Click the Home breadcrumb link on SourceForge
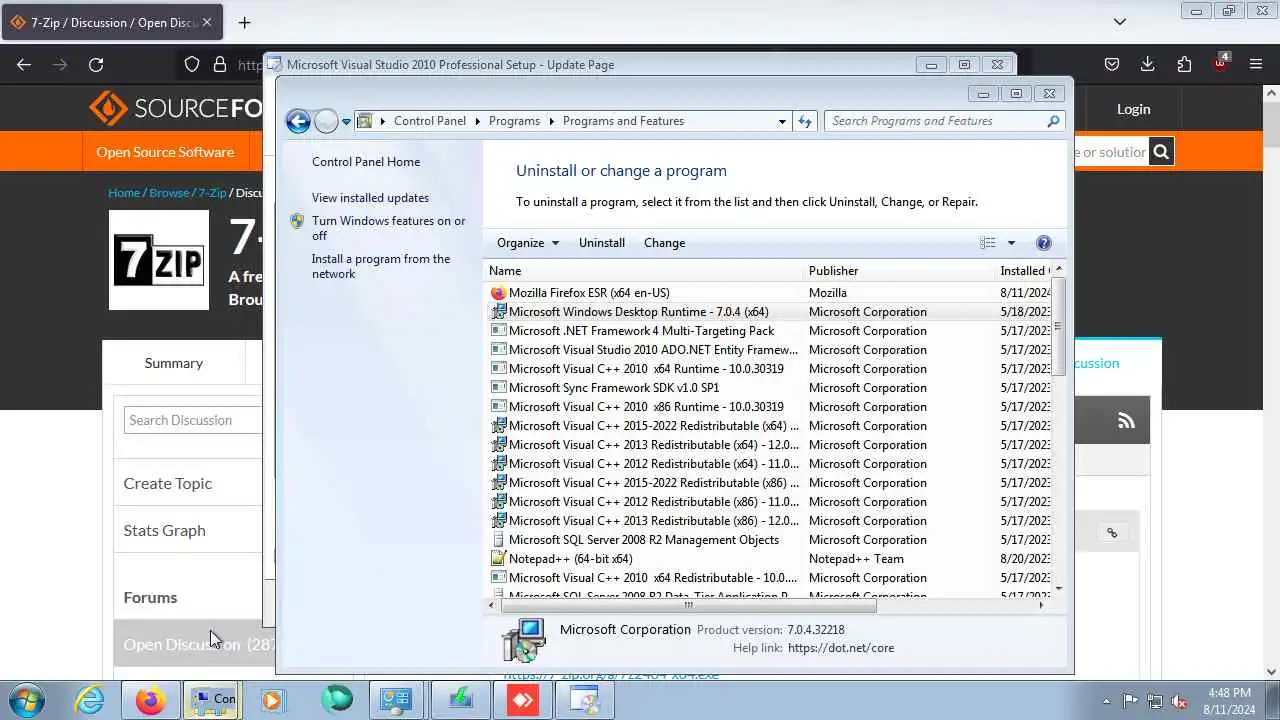 click(124, 193)
